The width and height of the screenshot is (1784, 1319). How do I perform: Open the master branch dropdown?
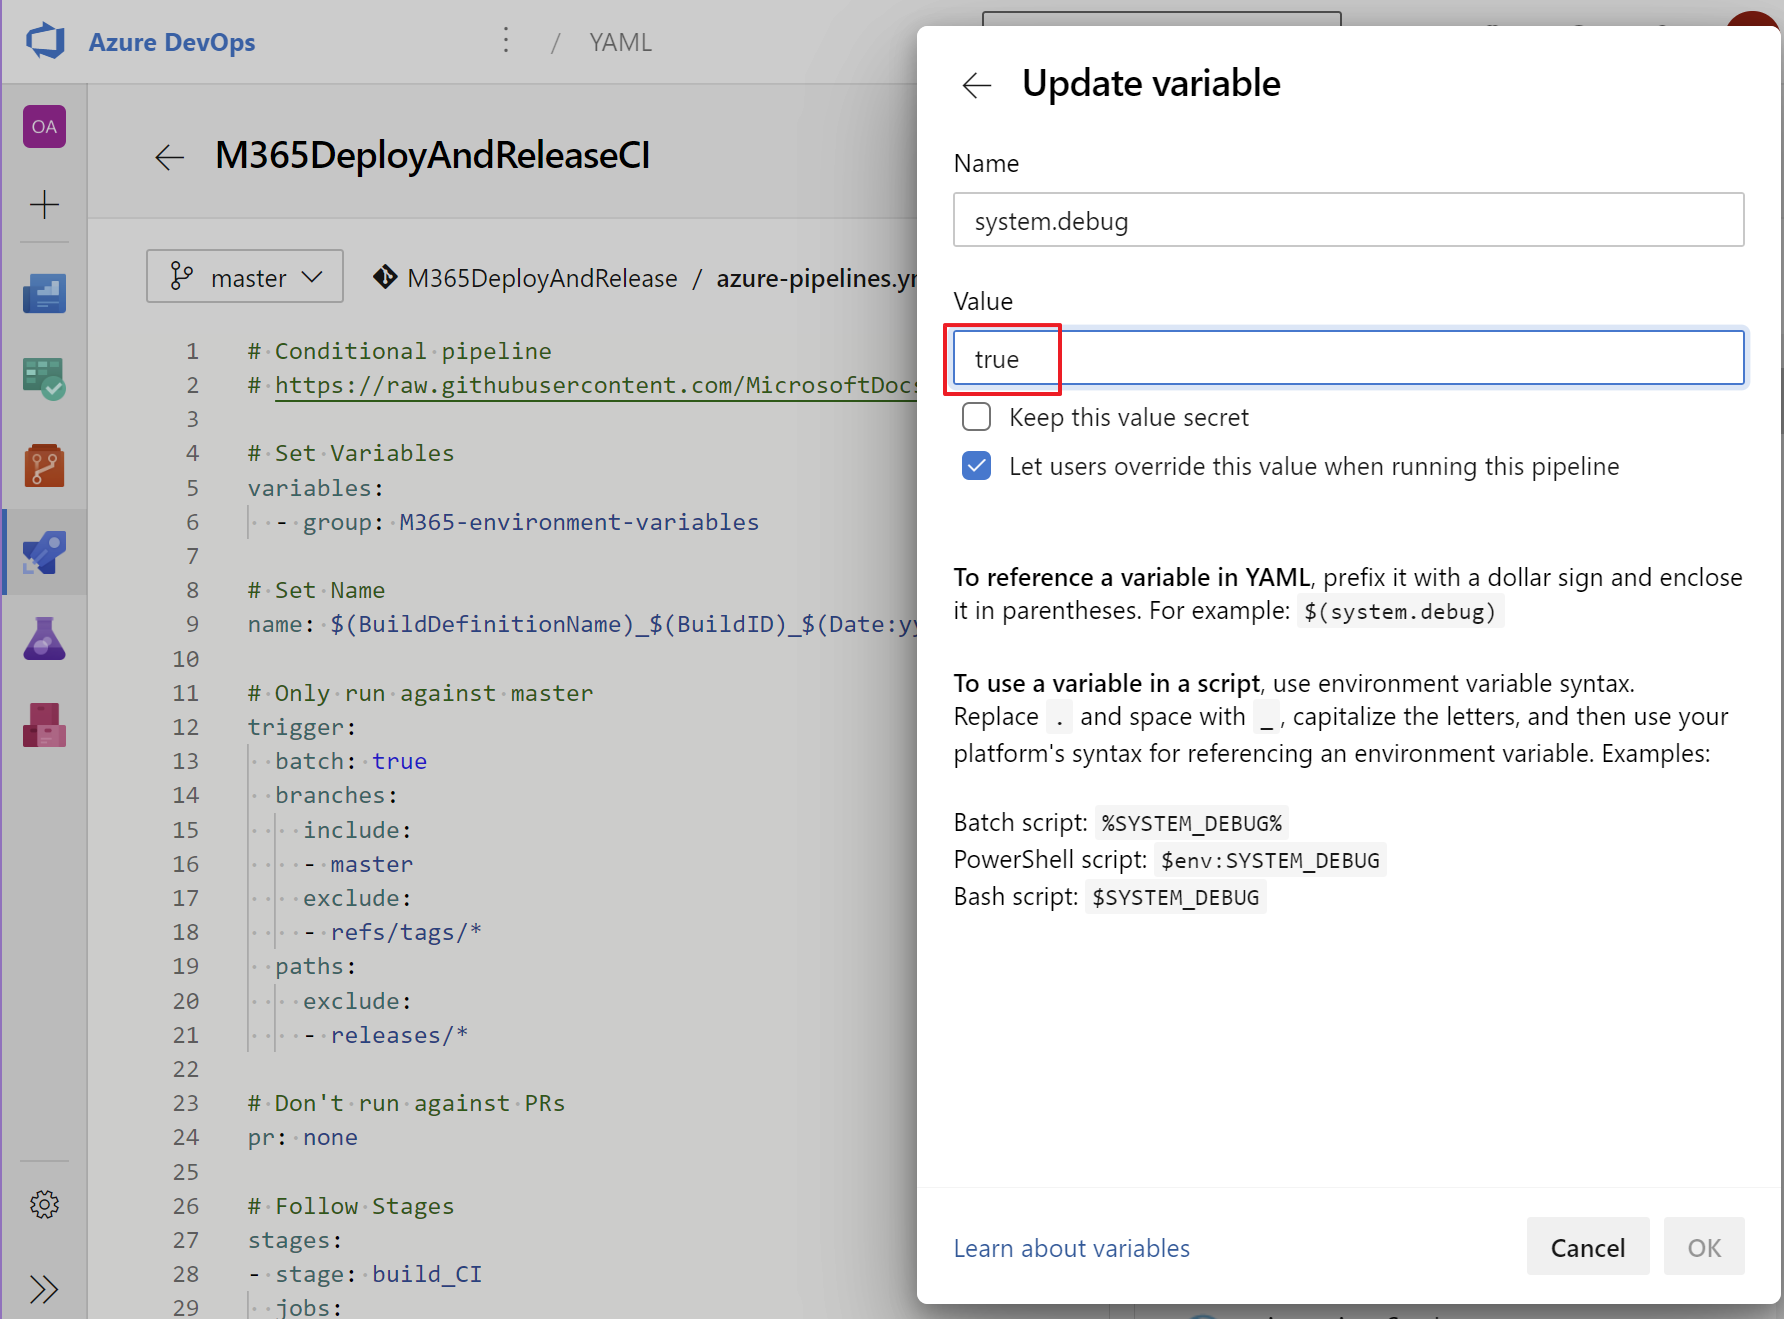pyautogui.click(x=245, y=277)
